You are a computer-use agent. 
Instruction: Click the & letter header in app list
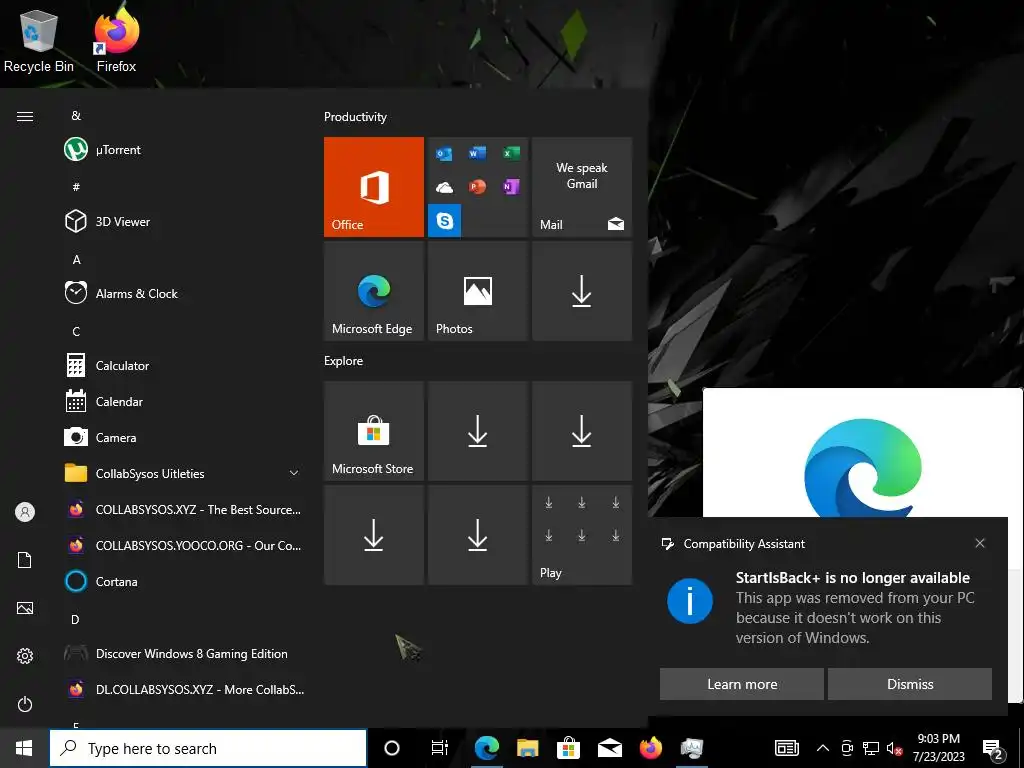tap(76, 116)
